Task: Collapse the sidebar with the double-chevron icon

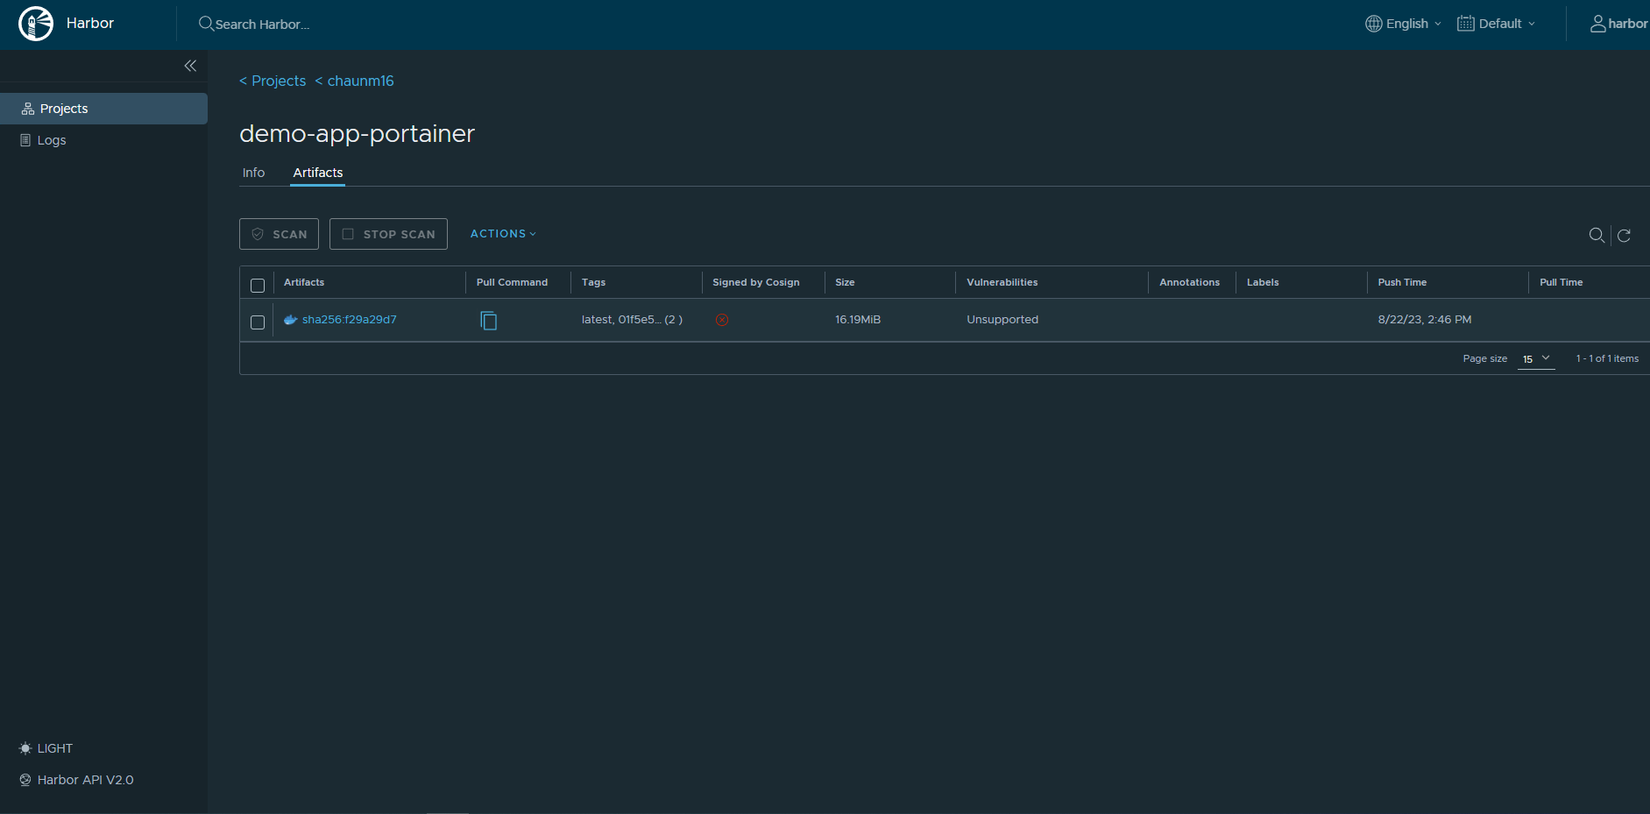Action: pos(190,66)
